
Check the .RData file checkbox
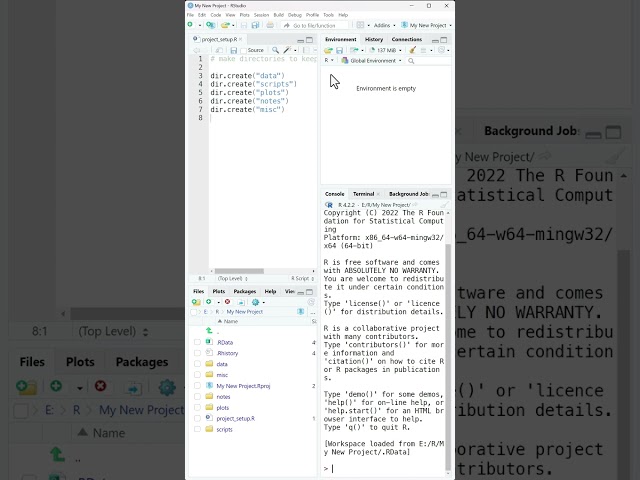[197, 342]
